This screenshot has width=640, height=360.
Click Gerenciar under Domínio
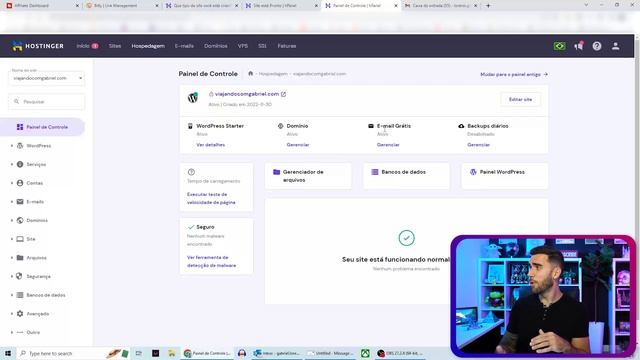point(298,145)
